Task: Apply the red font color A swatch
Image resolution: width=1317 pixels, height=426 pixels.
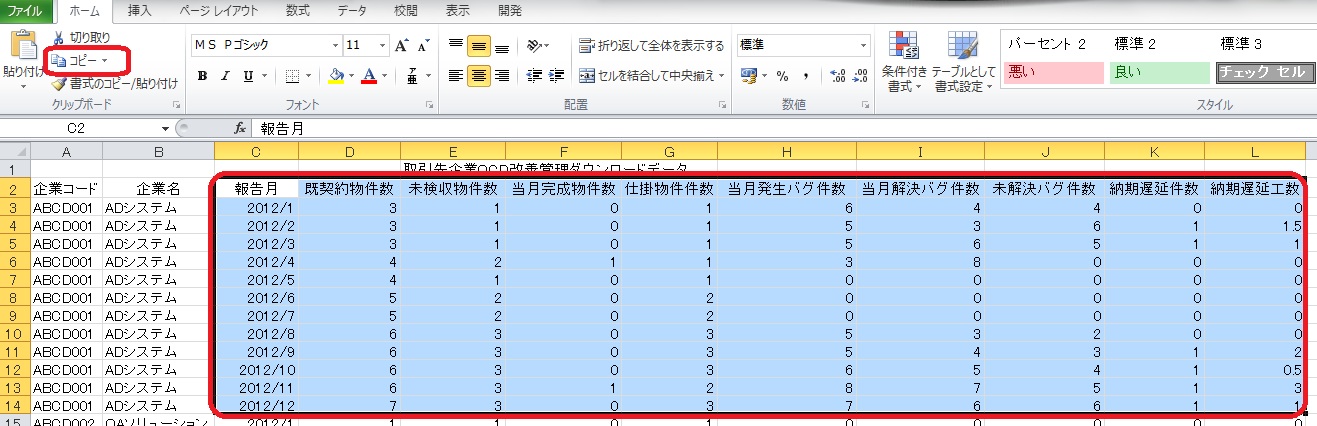Action: (369, 76)
